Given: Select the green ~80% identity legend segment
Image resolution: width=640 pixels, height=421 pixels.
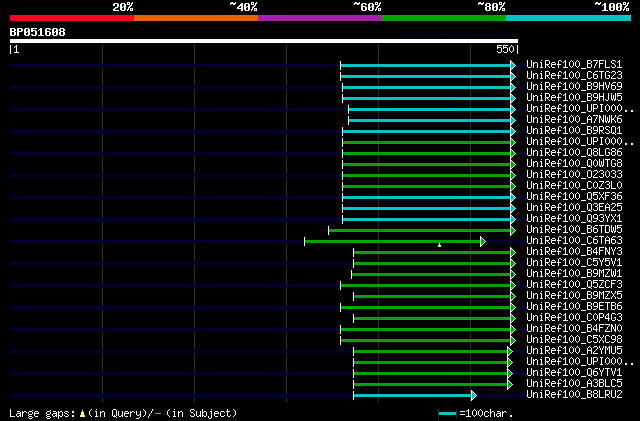Looking at the screenshot, I should 444,18.
